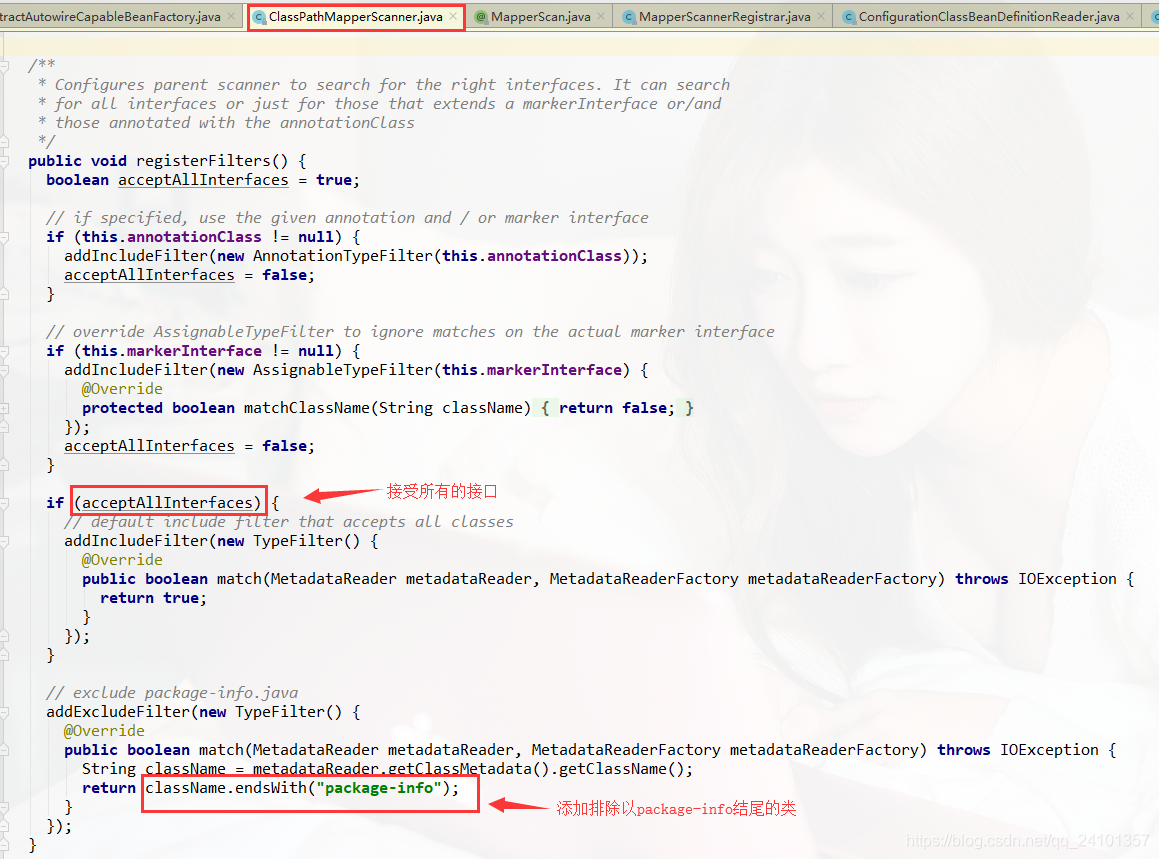Click this.markerInterface in the if condition
This screenshot has width=1159, height=859.
171,350
